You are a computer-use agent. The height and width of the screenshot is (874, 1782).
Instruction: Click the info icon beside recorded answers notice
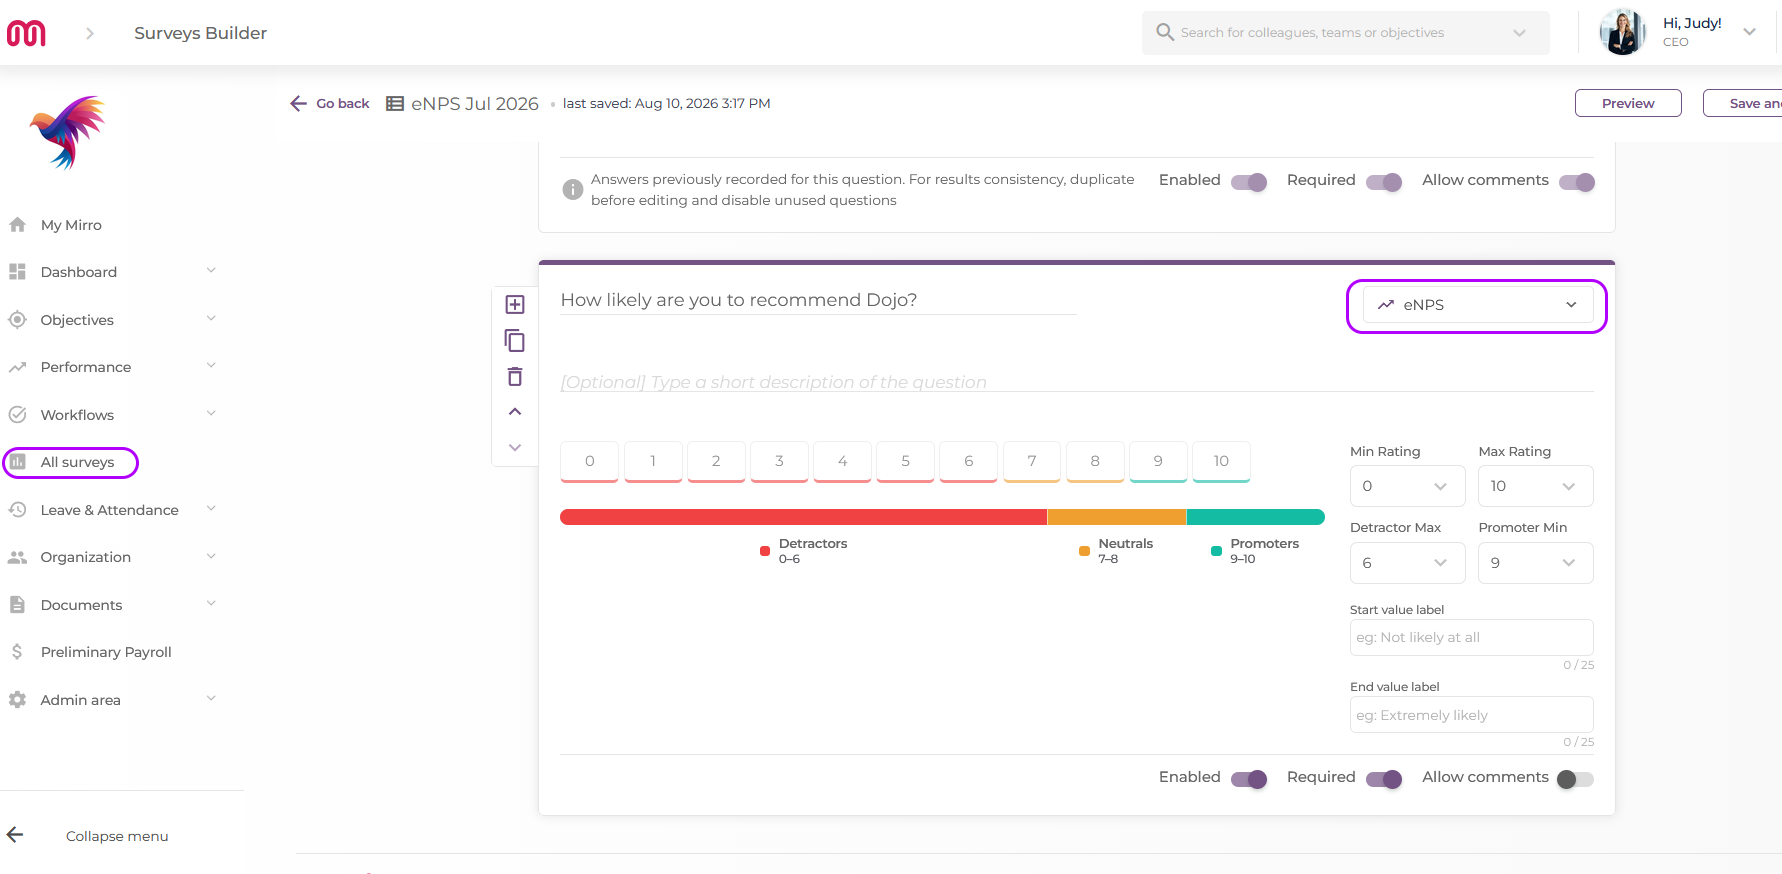(x=573, y=189)
